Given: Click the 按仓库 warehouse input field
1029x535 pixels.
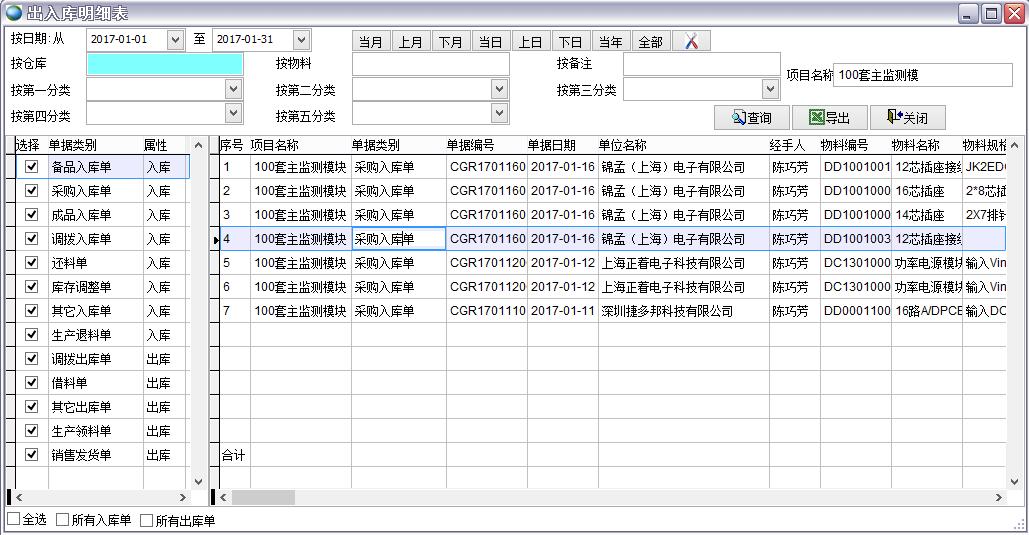Looking at the screenshot, I should click(x=164, y=64).
